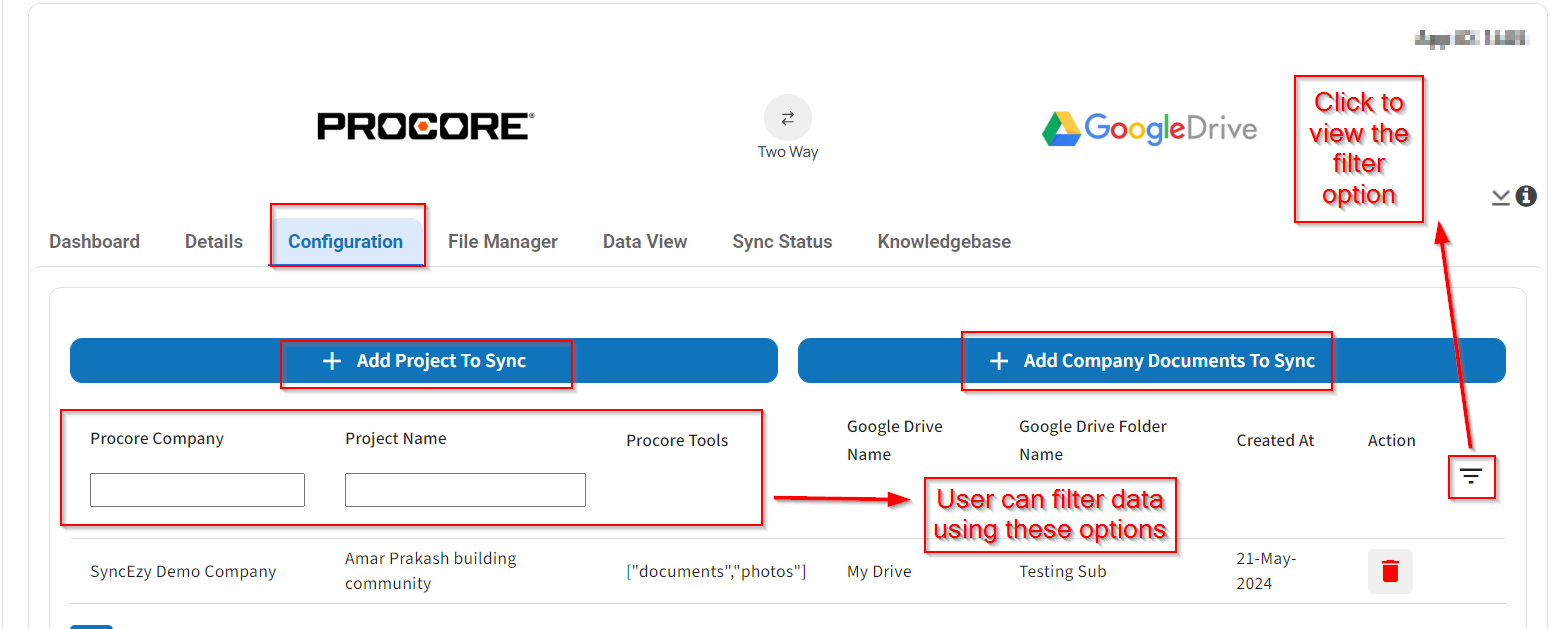
Task: Open the Dashboard tab
Action: click(x=94, y=241)
